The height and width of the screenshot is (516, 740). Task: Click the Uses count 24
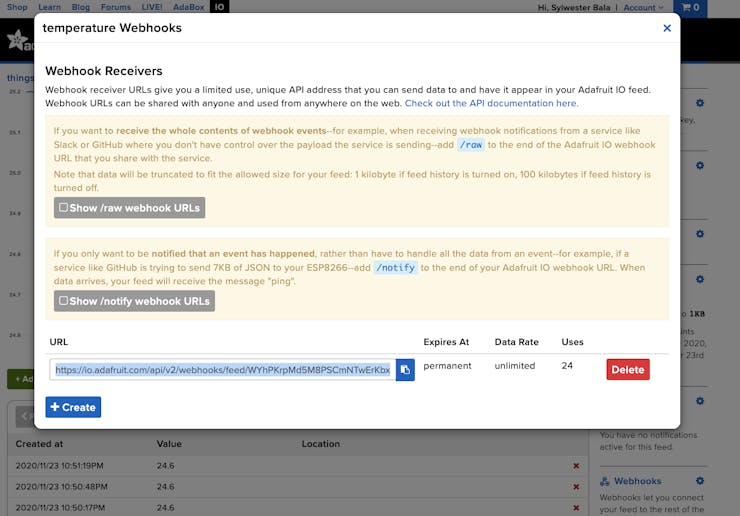tap(567, 365)
